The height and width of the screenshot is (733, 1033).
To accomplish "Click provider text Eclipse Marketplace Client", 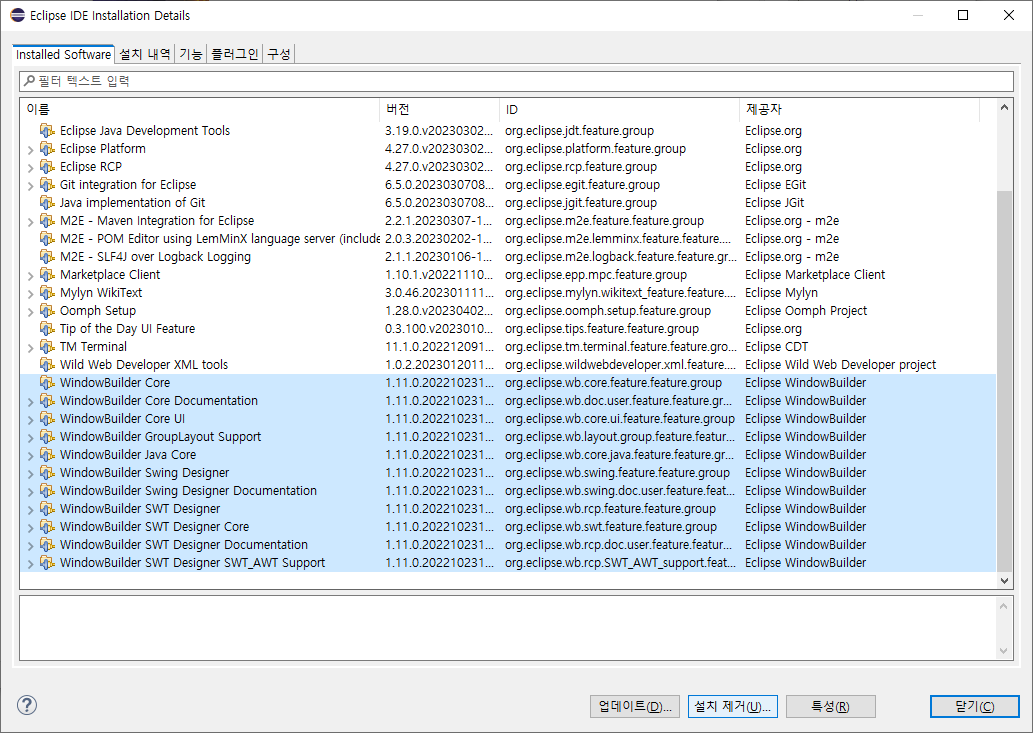I will (815, 275).
